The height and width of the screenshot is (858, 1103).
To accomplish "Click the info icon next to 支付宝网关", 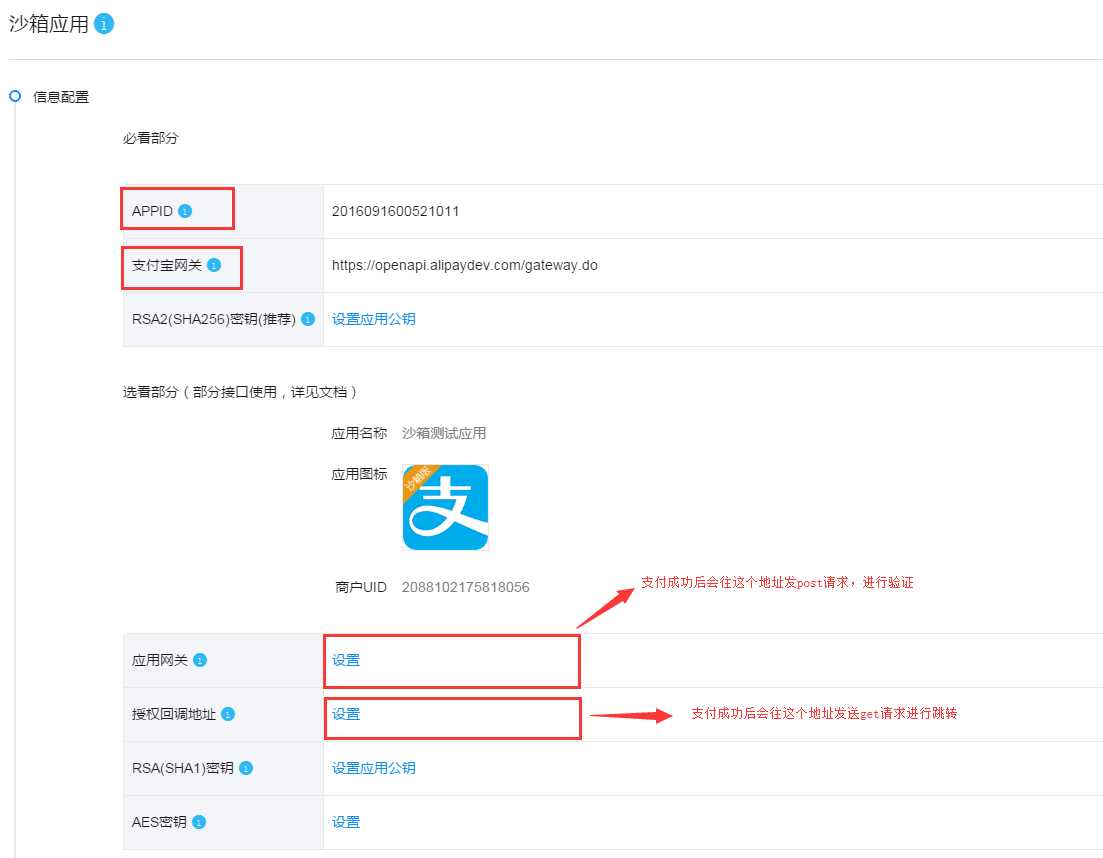I will coord(214,265).
